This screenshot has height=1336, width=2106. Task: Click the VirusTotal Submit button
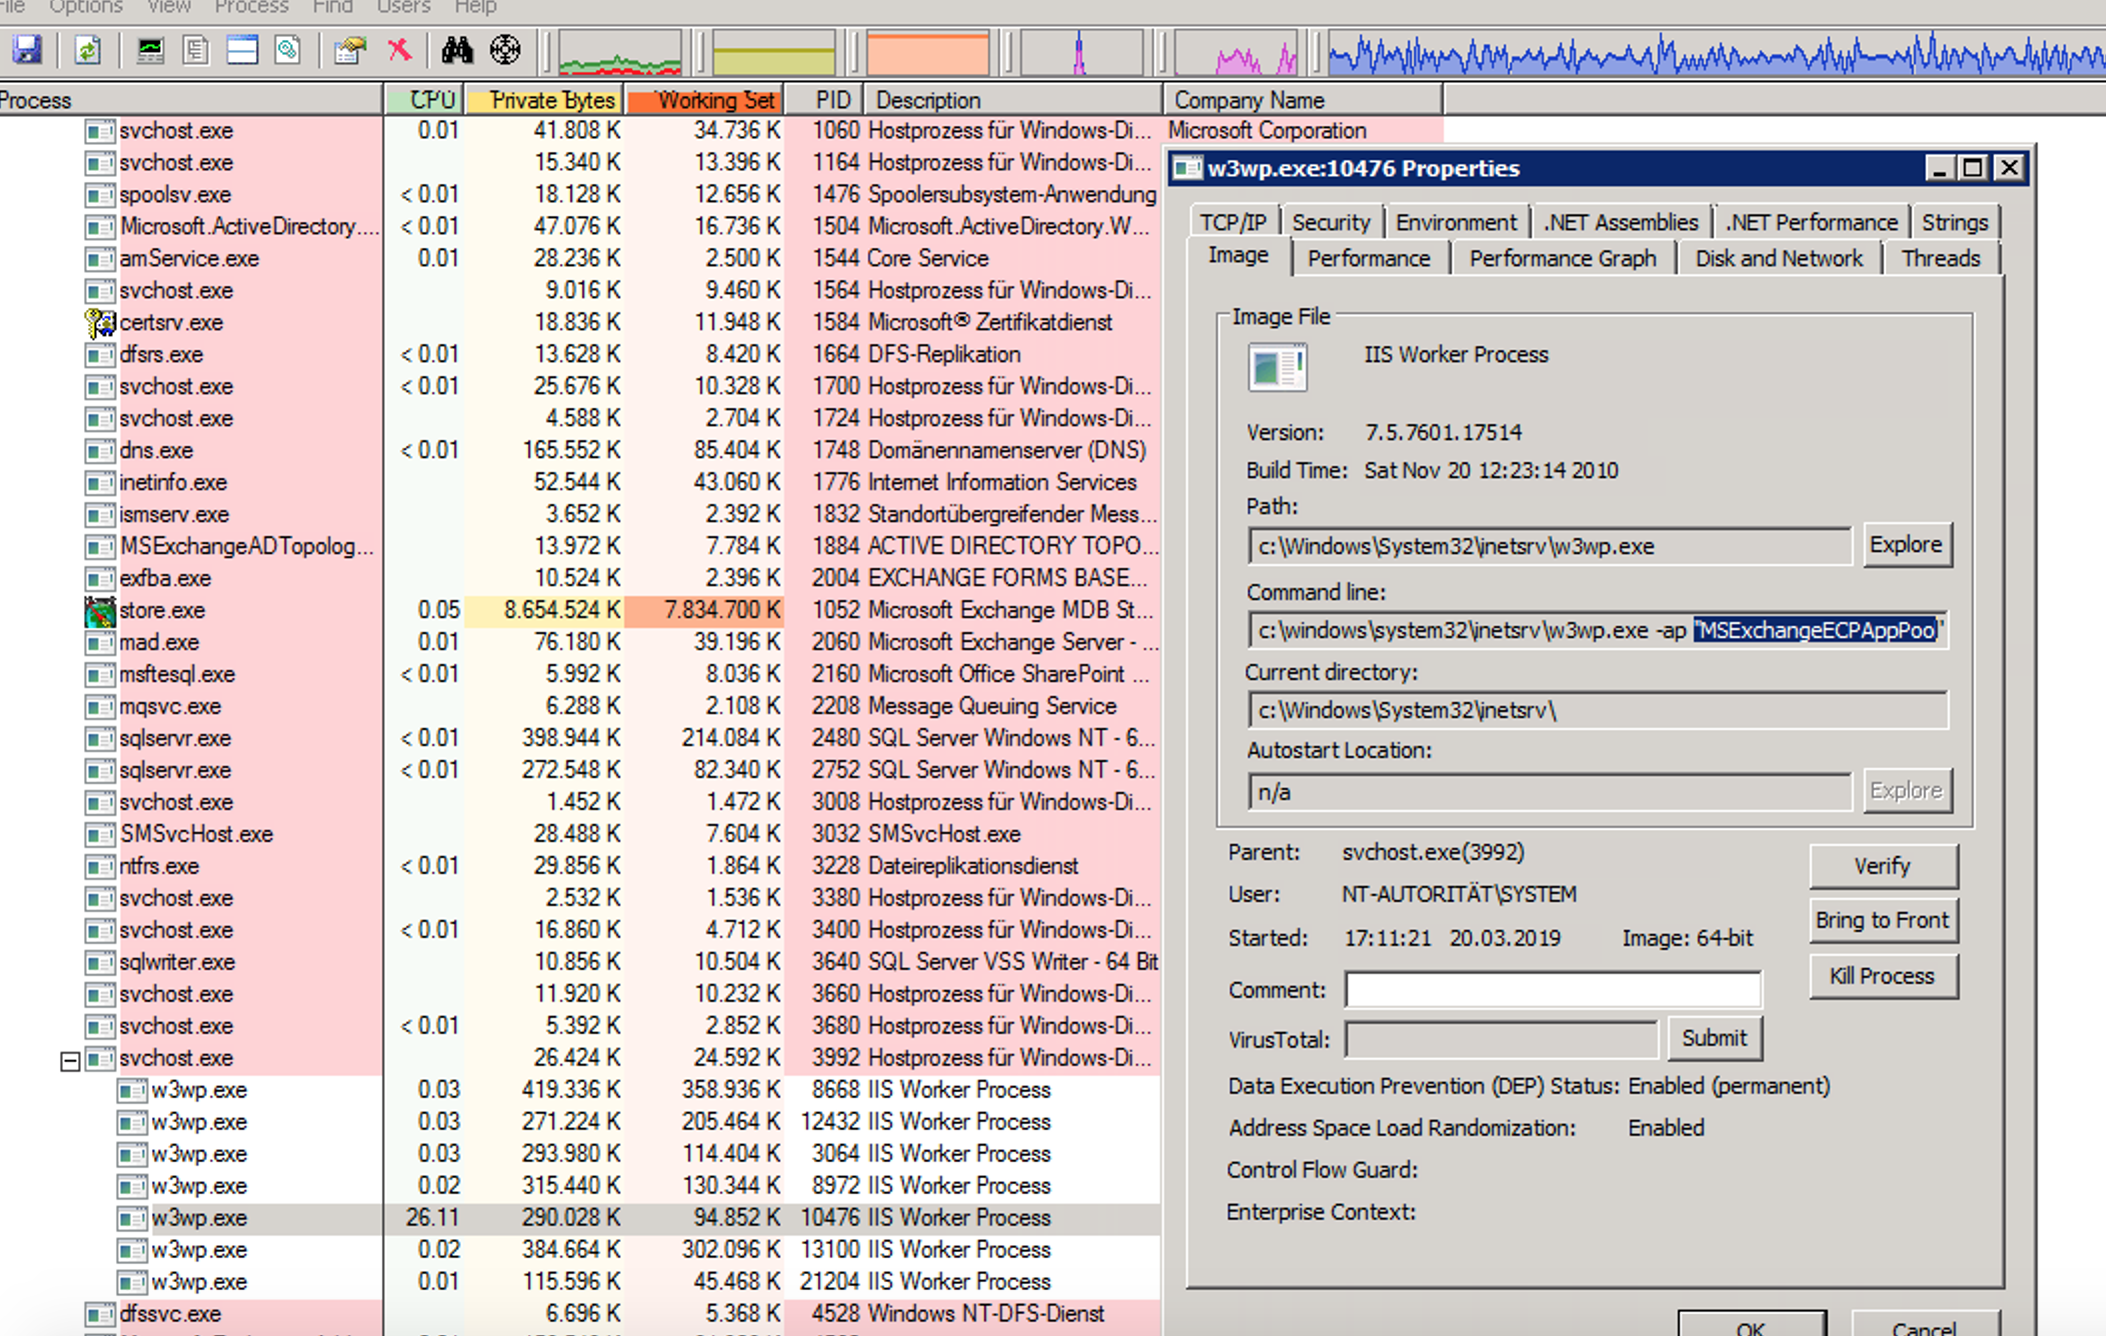click(x=1714, y=1038)
